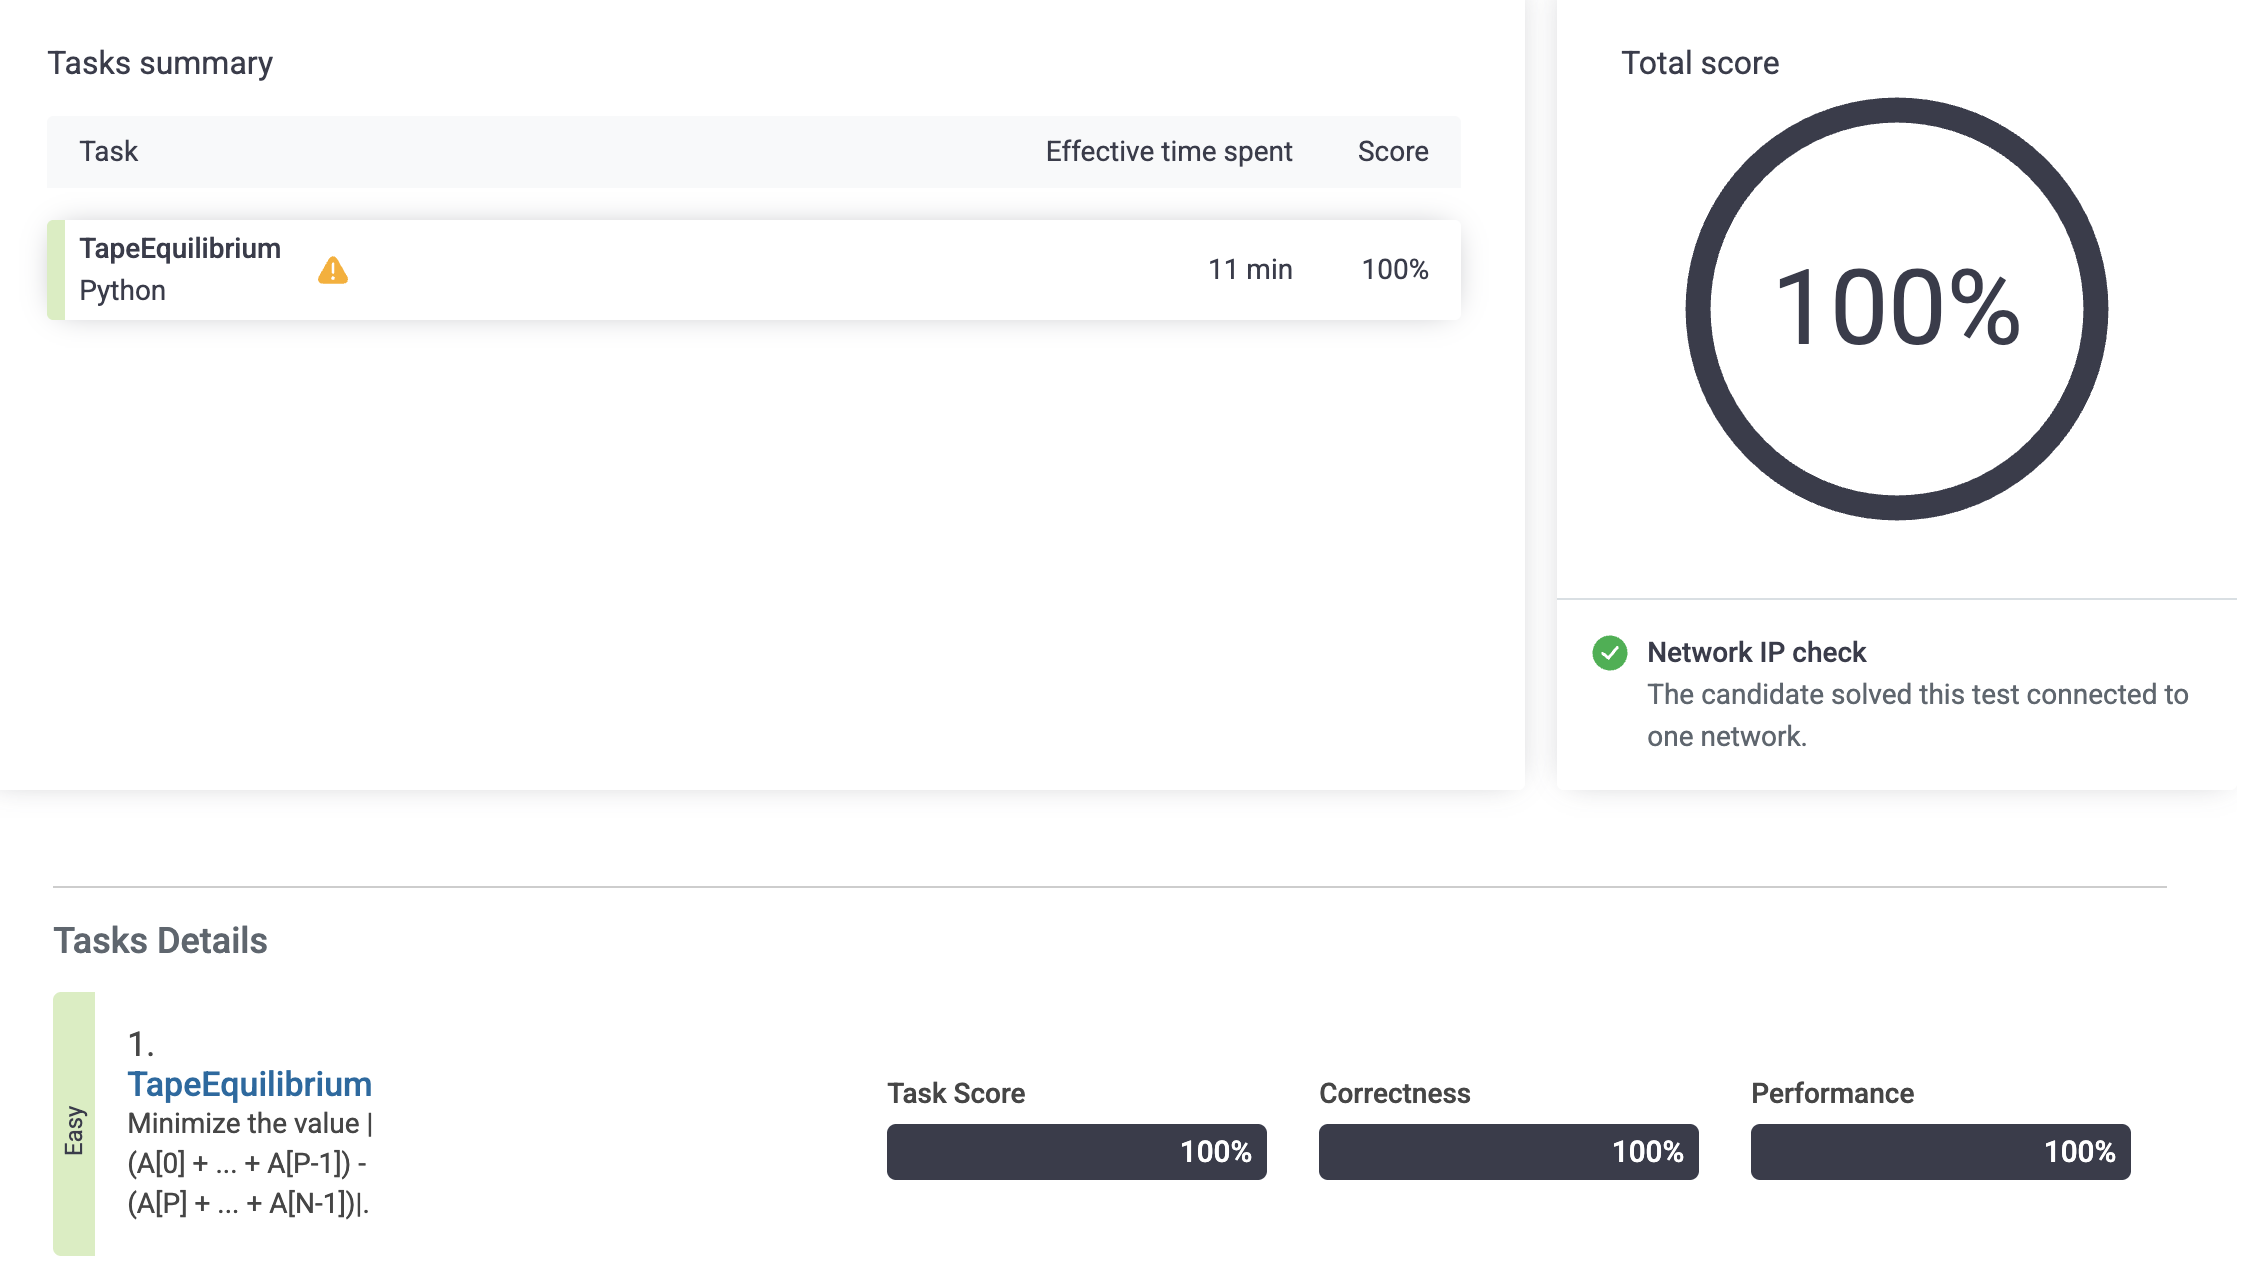
Task: Click the Score column header
Action: (x=1392, y=151)
